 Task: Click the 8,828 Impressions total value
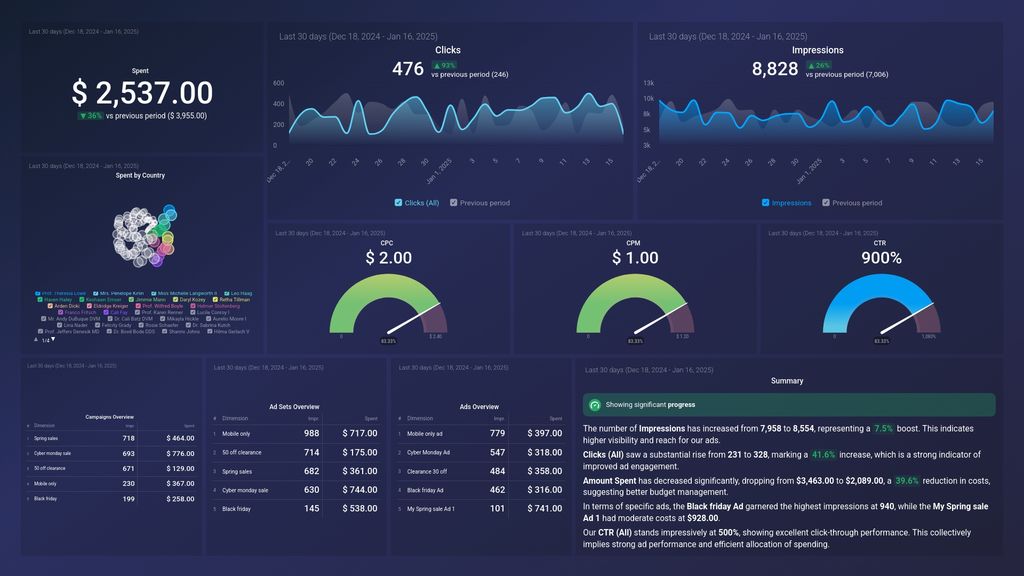775,69
